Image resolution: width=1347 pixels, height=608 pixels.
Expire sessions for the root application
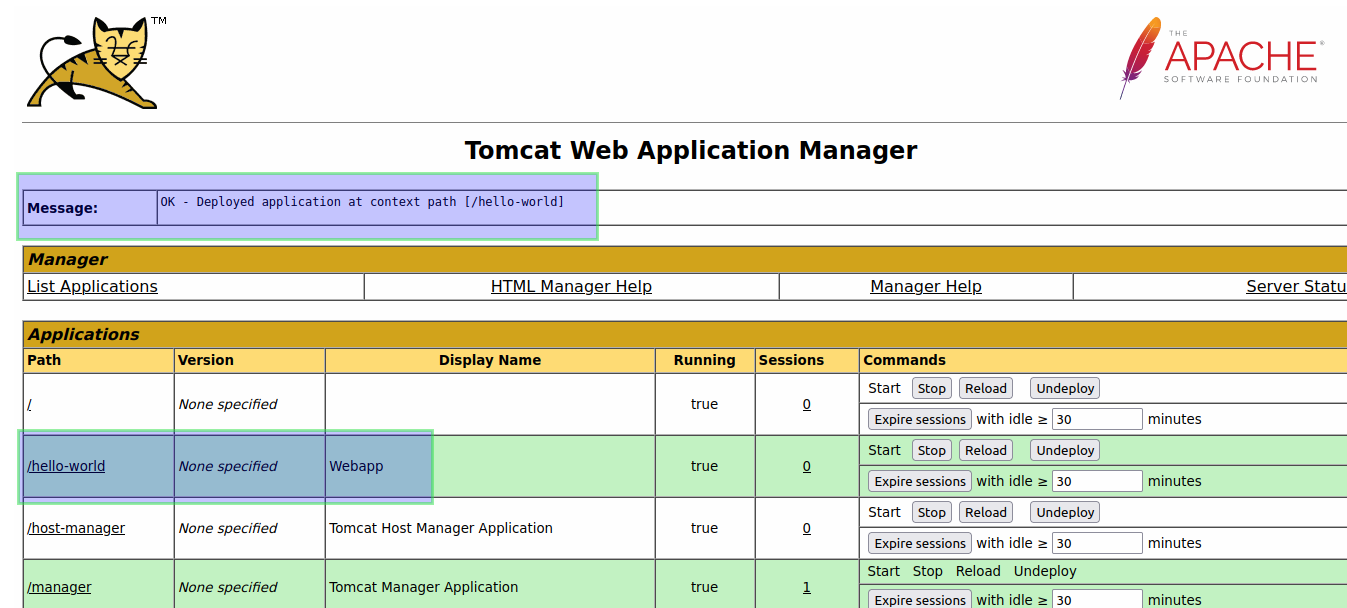pyautogui.click(x=920, y=419)
